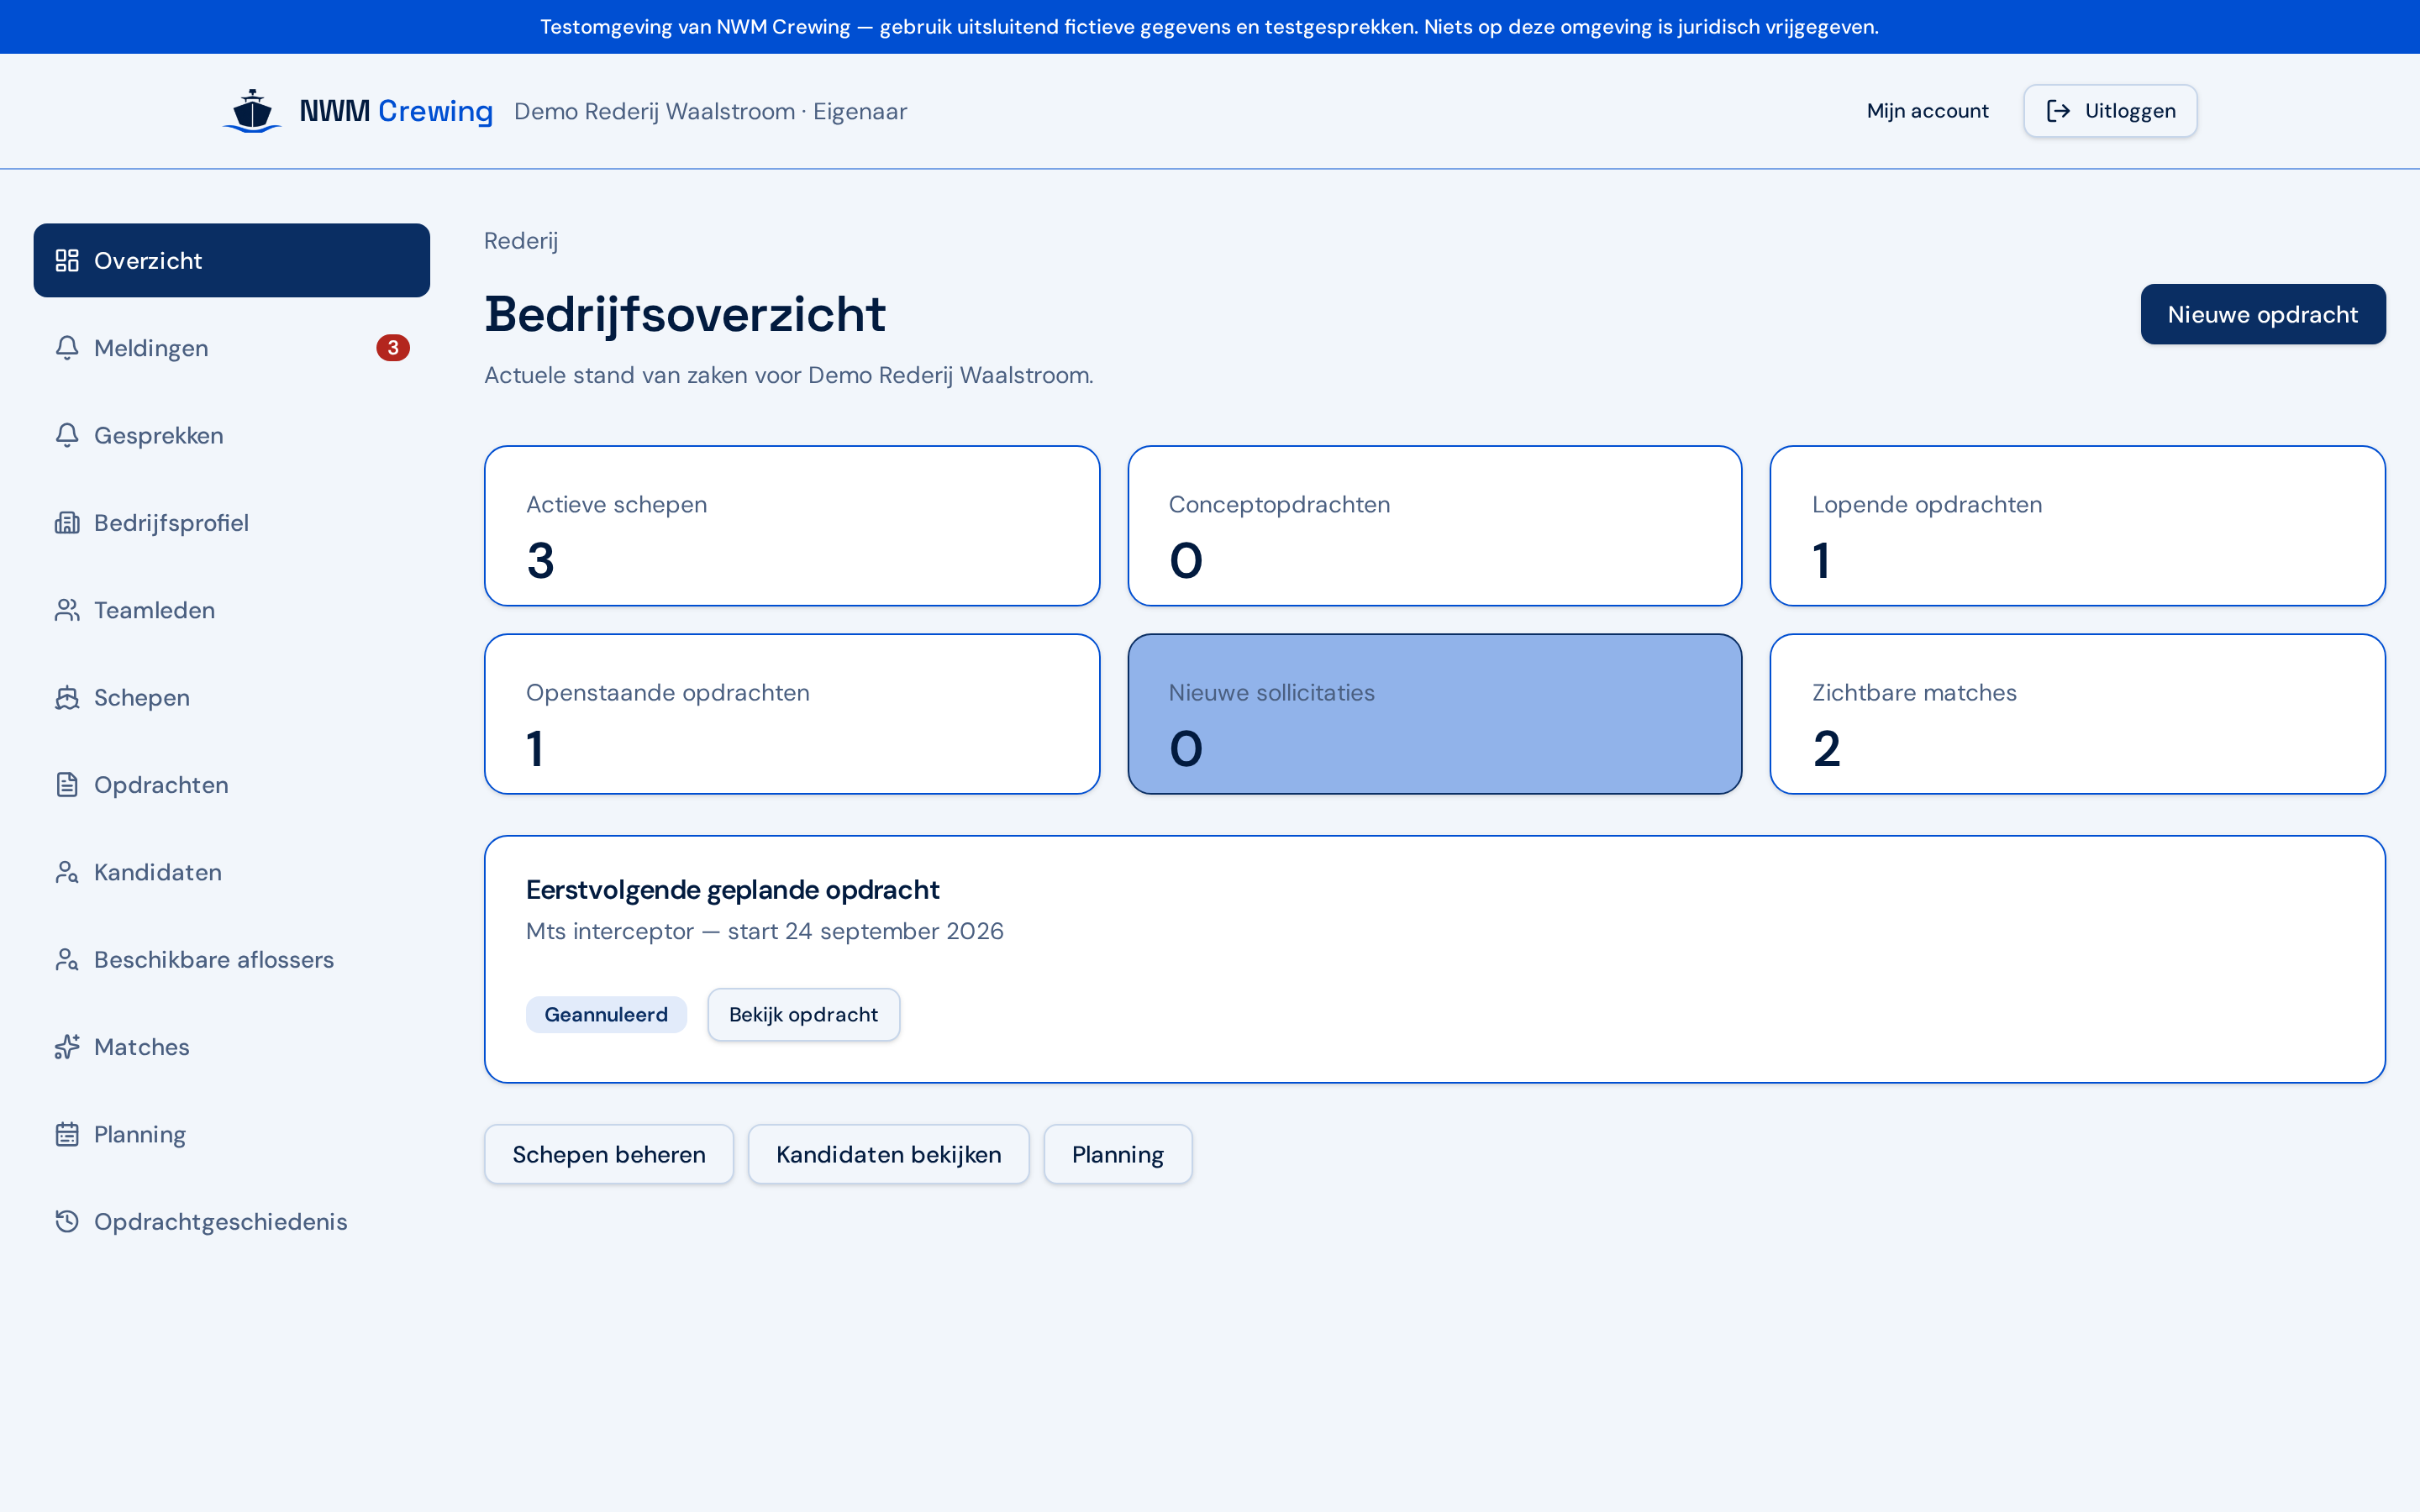The image size is (2420, 1512).
Task: Click Bekijk opdracht button
Action: coord(803,1014)
